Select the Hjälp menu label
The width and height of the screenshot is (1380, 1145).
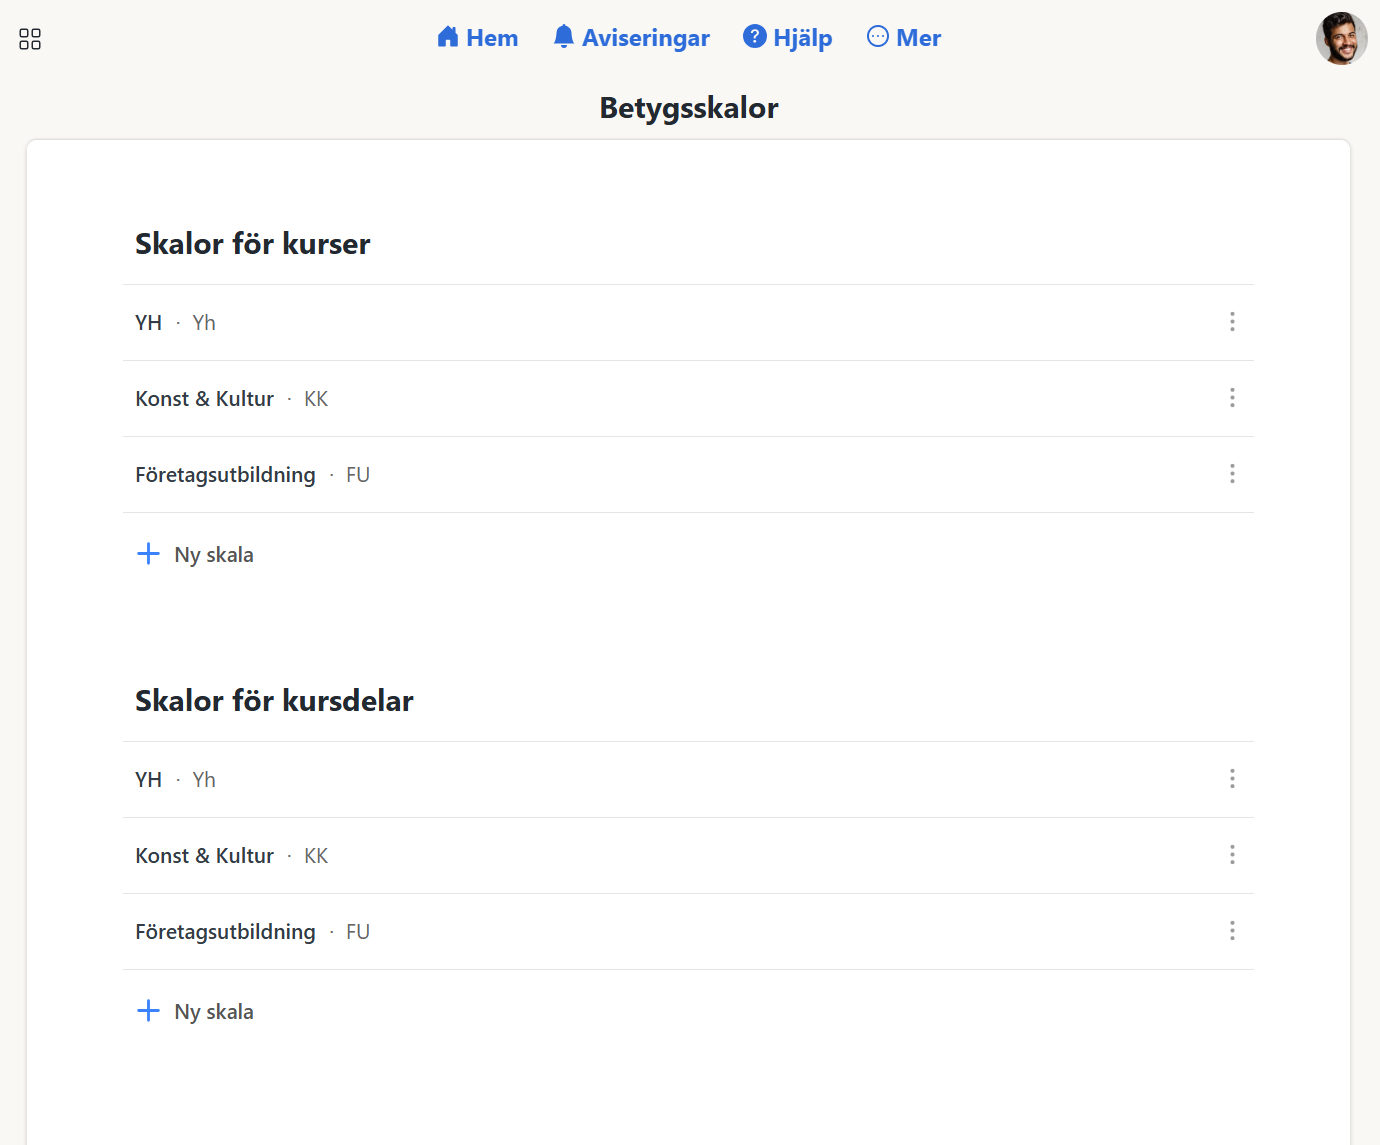(802, 38)
